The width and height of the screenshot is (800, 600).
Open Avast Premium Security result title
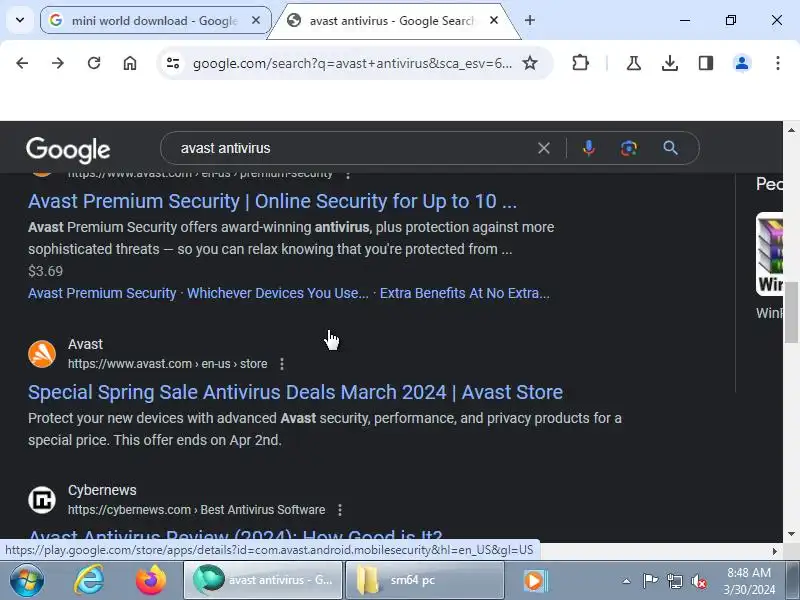272,202
